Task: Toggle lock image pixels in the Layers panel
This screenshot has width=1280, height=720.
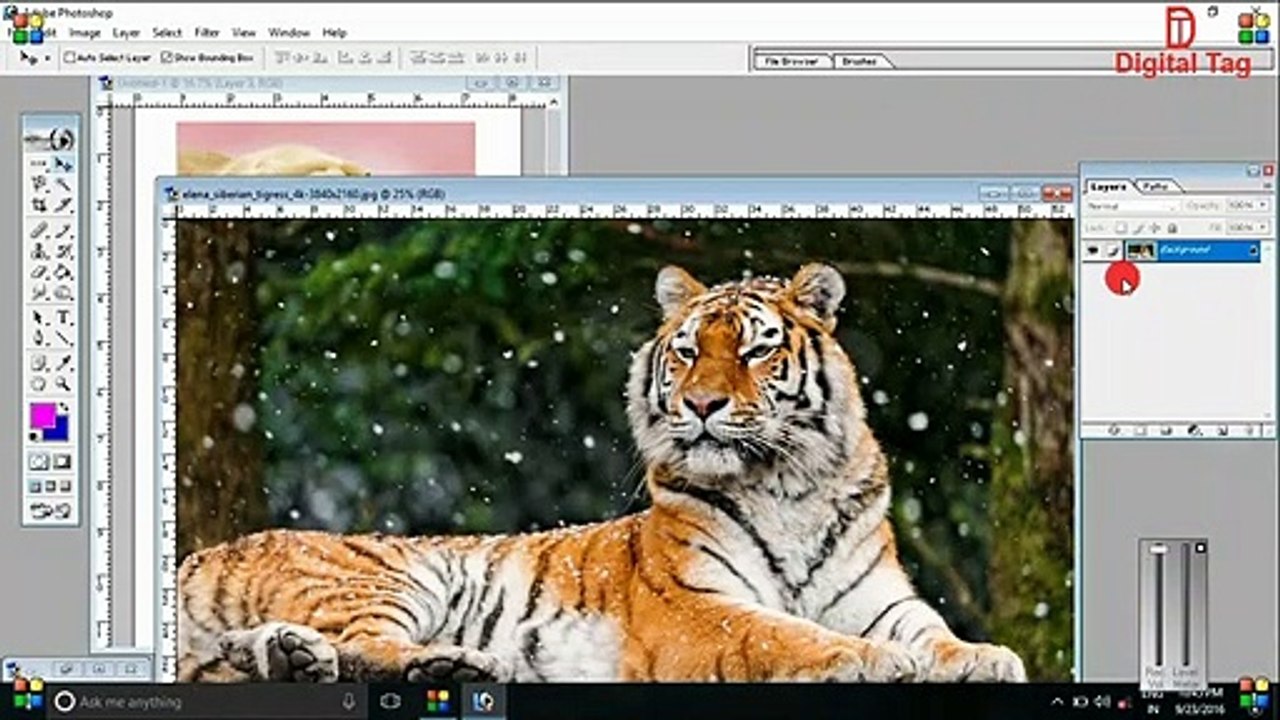Action: tap(1138, 228)
